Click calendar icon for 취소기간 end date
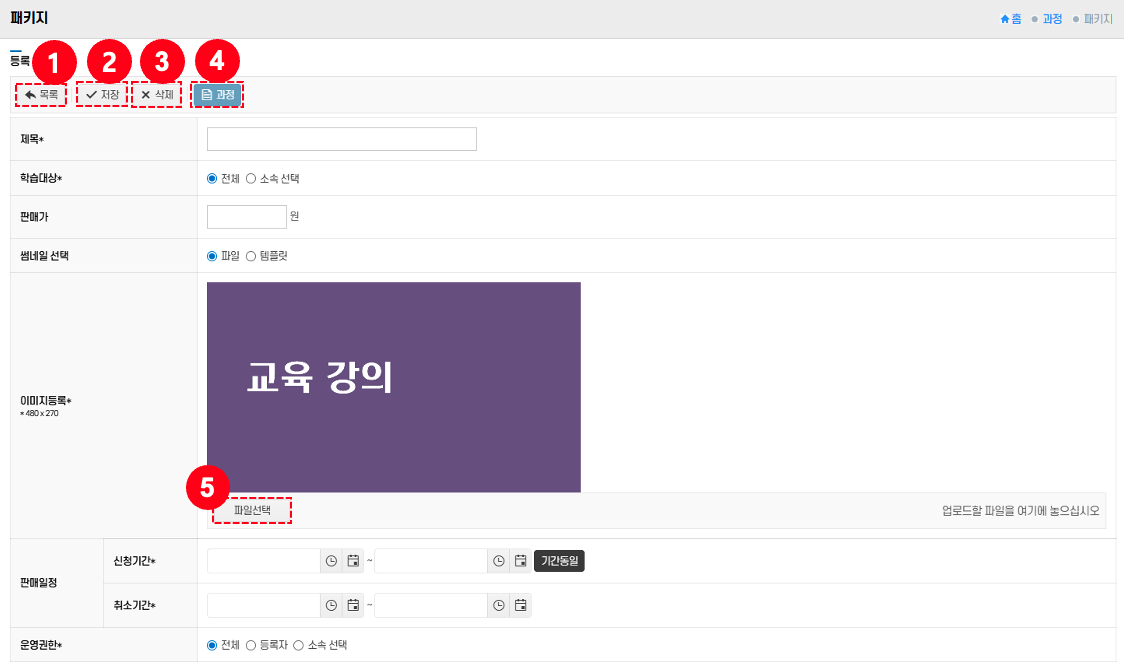 pos(520,605)
